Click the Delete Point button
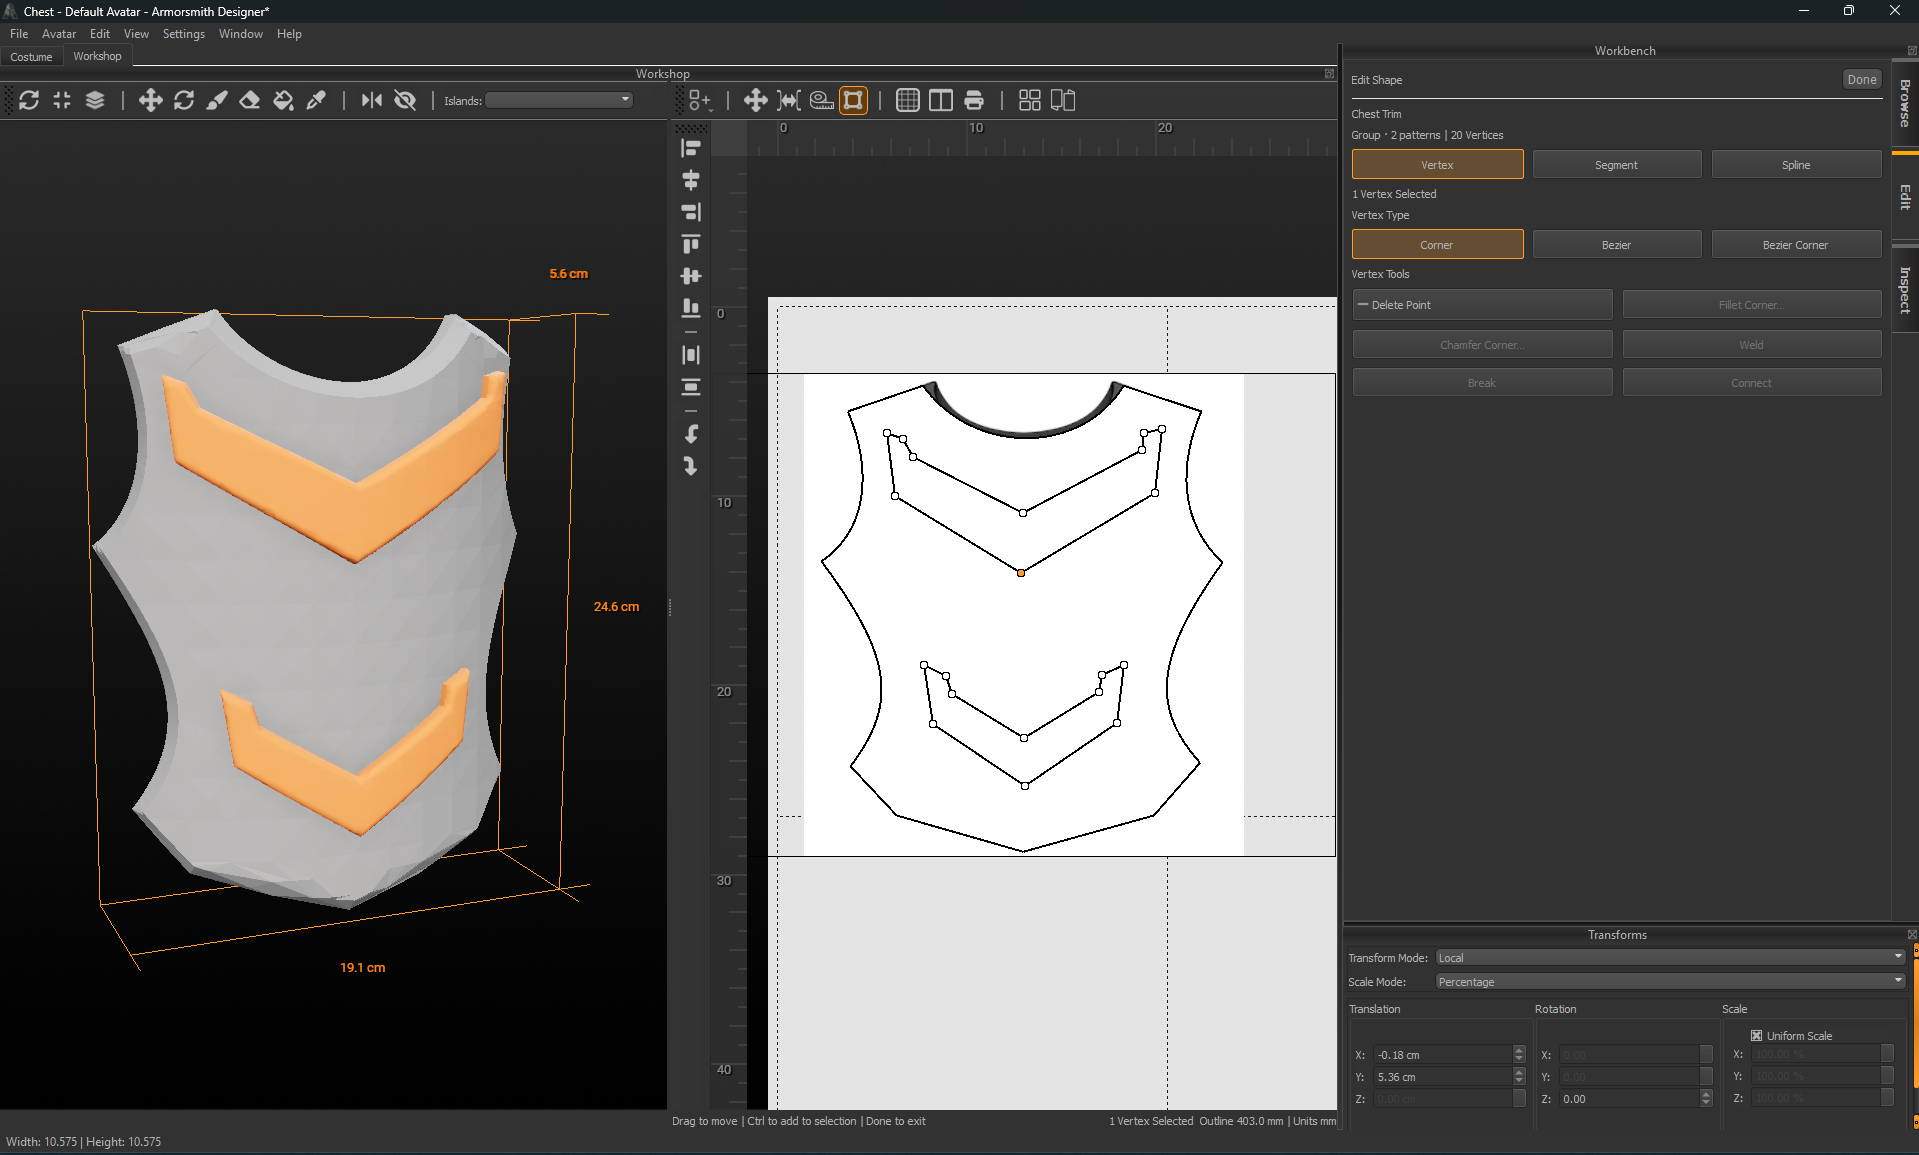 (x=1482, y=305)
